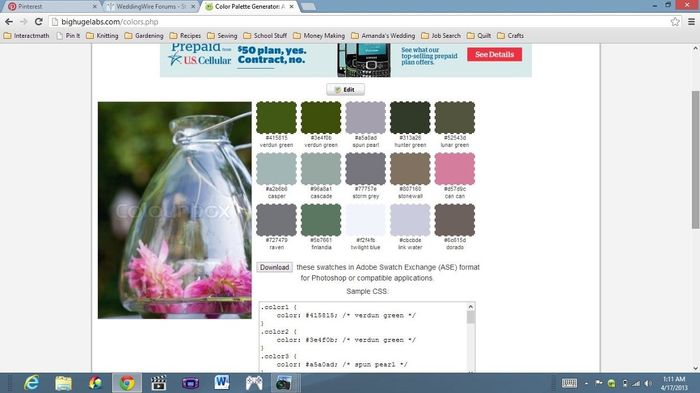Click the glass jar flower photo
The width and height of the screenshot is (700, 393).
175,210
